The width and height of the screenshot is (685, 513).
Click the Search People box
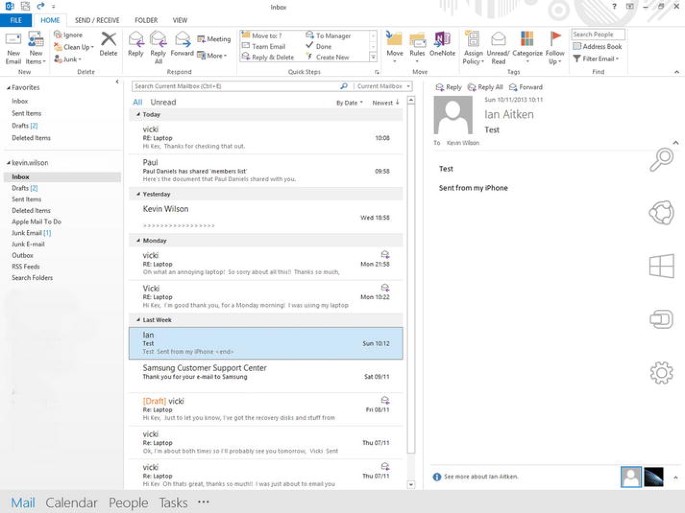[x=598, y=34]
